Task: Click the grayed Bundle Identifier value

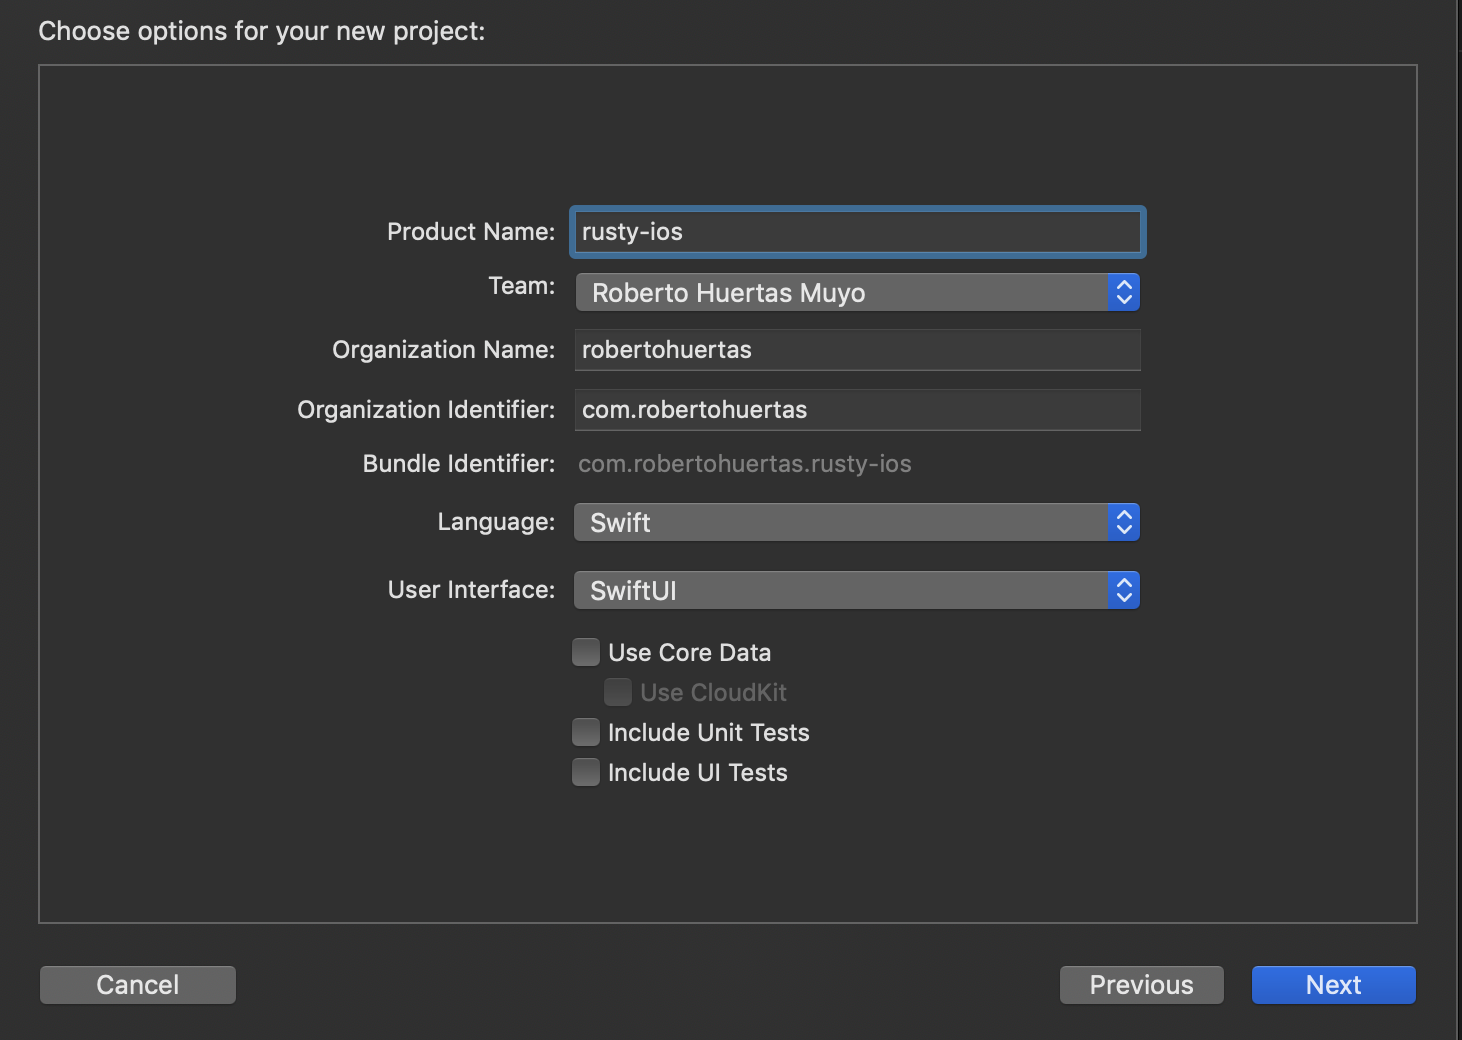Action: point(744,463)
